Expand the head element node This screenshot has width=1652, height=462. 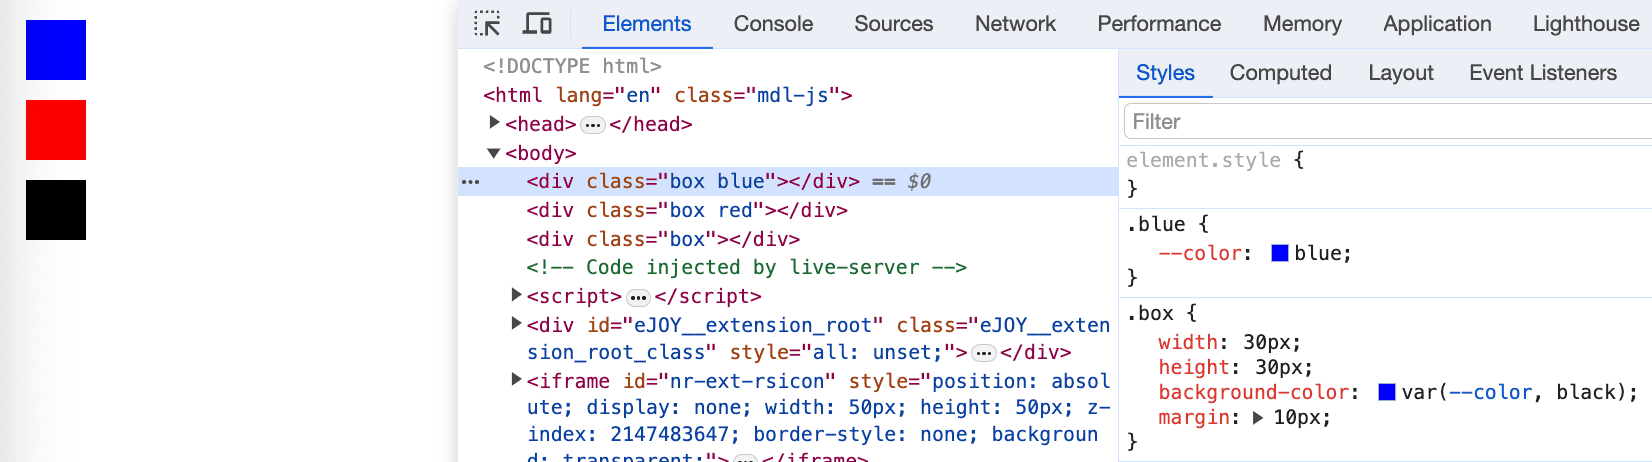pyautogui.click(x=494, y=123)
